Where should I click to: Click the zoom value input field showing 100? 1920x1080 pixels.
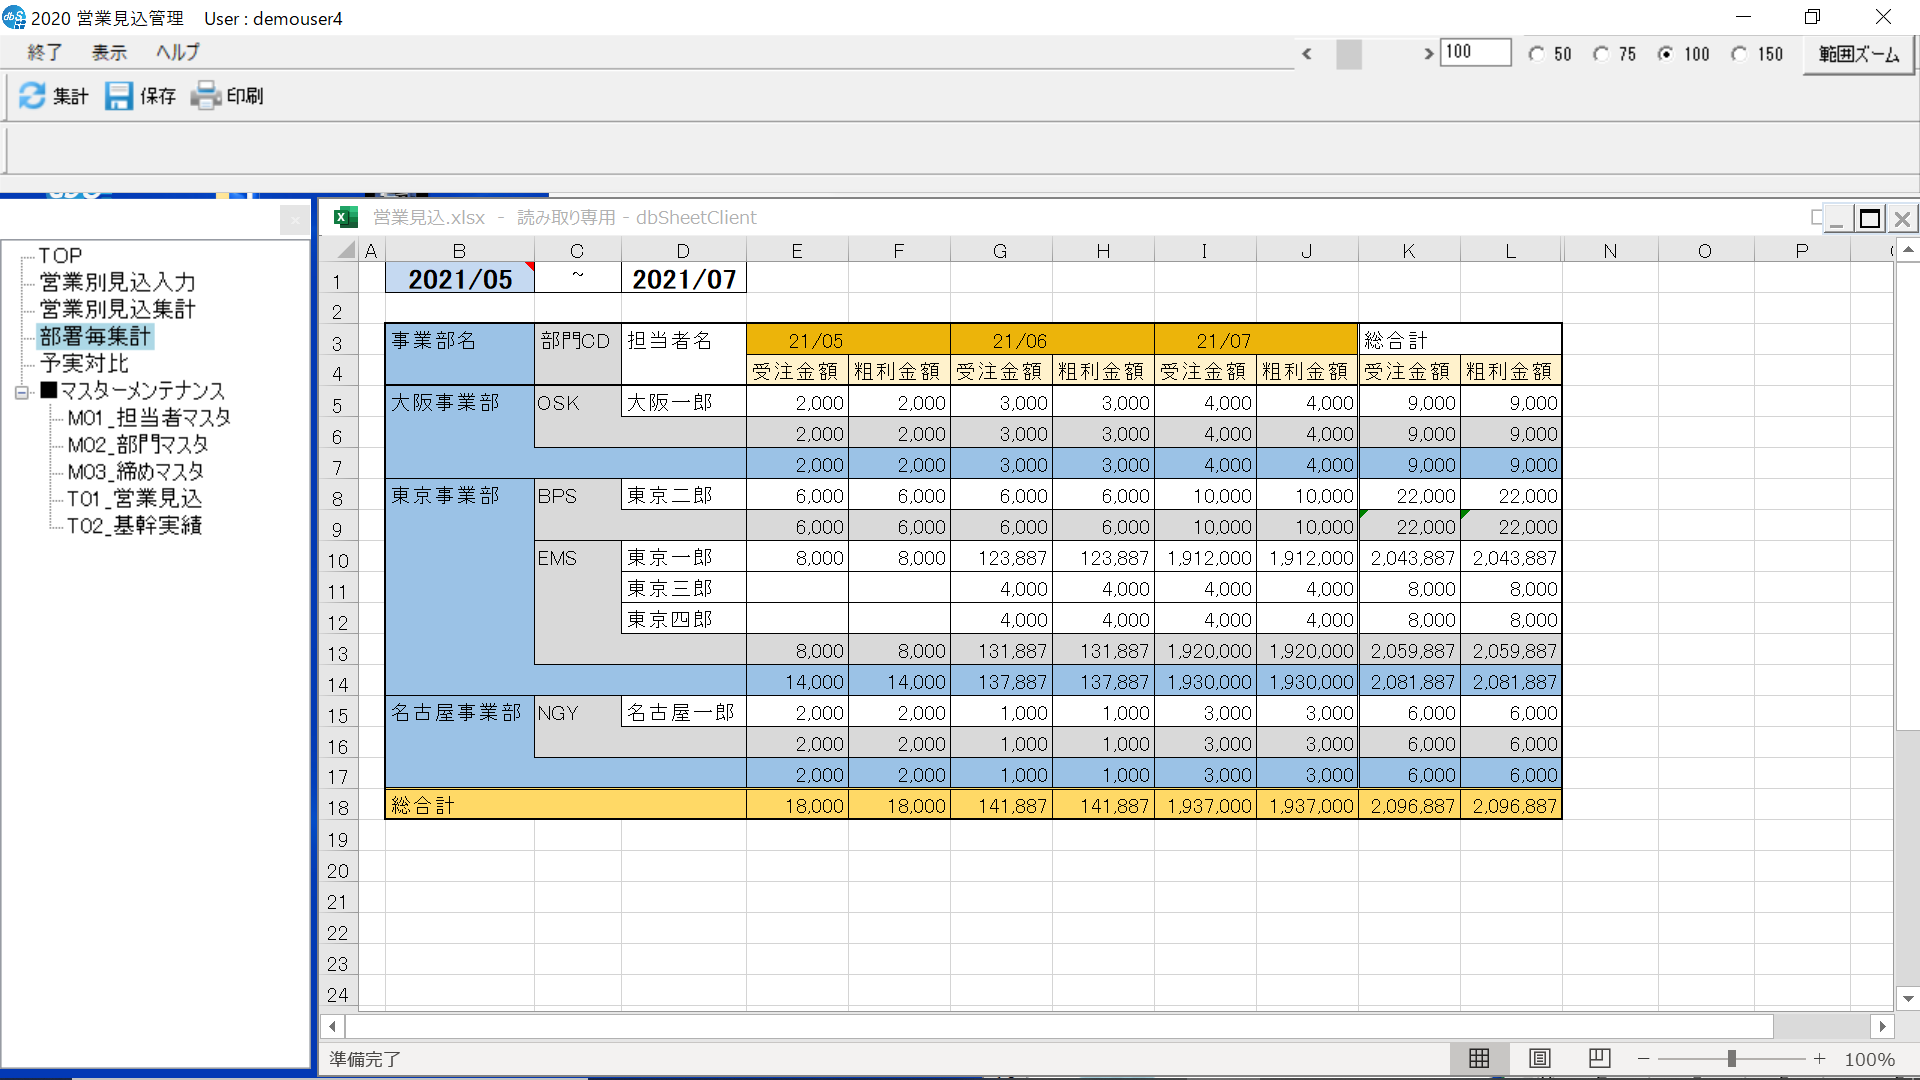click(x=1475, y=53)
